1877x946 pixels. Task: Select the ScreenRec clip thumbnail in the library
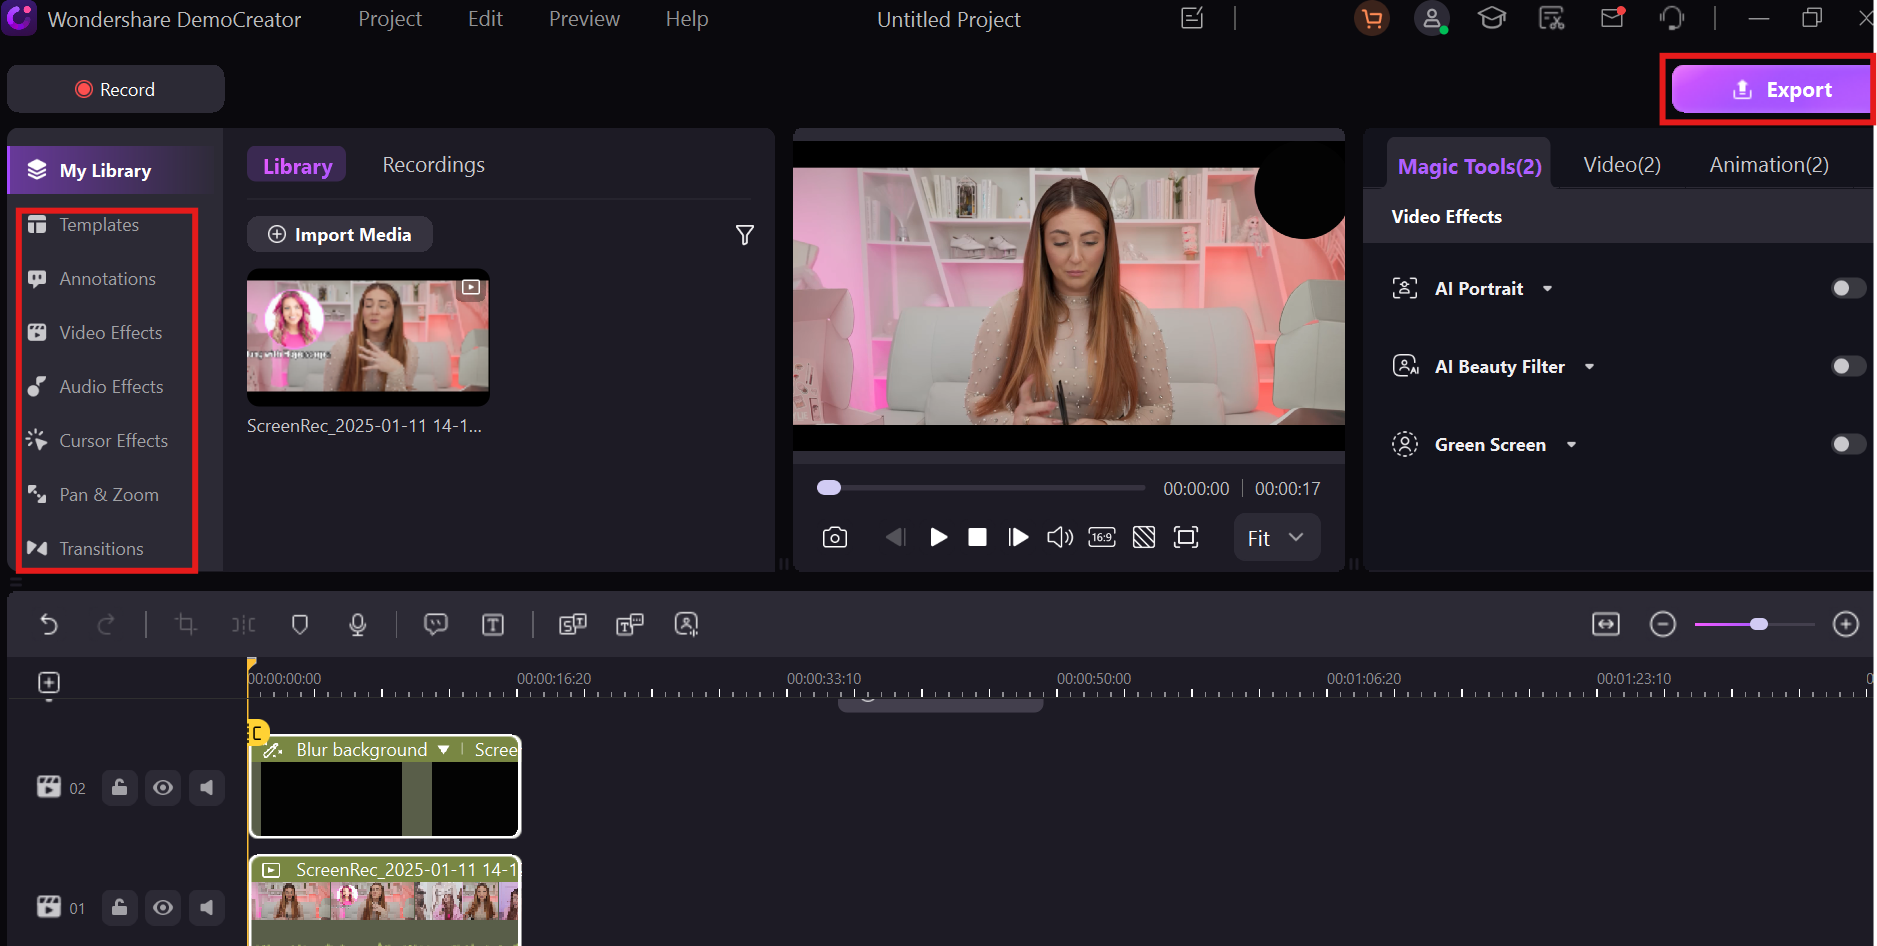click(367, 337)
